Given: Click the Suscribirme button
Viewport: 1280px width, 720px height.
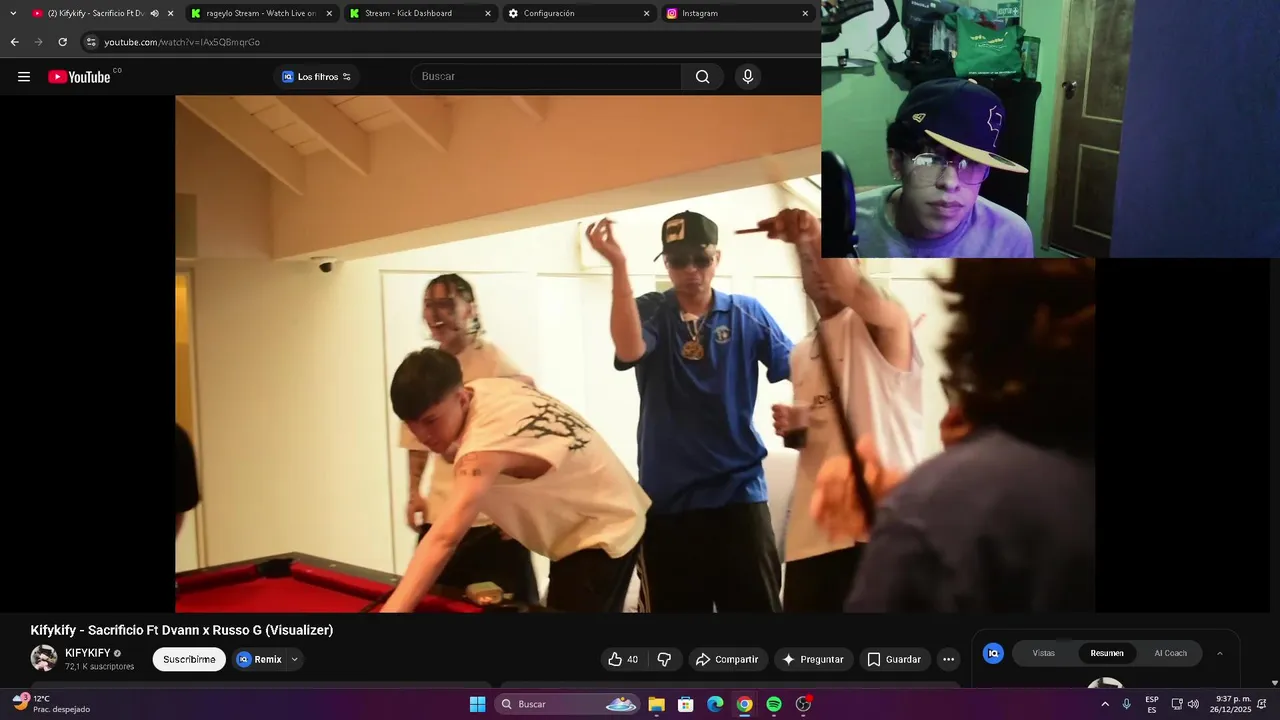Looking at the screenshot, I should coord(189,659).
